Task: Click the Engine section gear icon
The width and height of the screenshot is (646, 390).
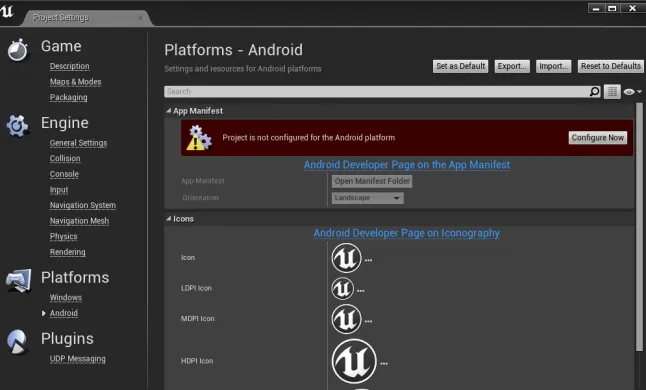Action: [17, 126]
